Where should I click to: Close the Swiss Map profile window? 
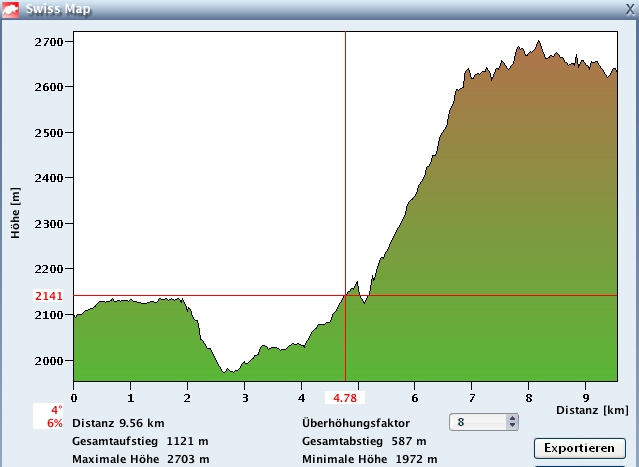628,8
